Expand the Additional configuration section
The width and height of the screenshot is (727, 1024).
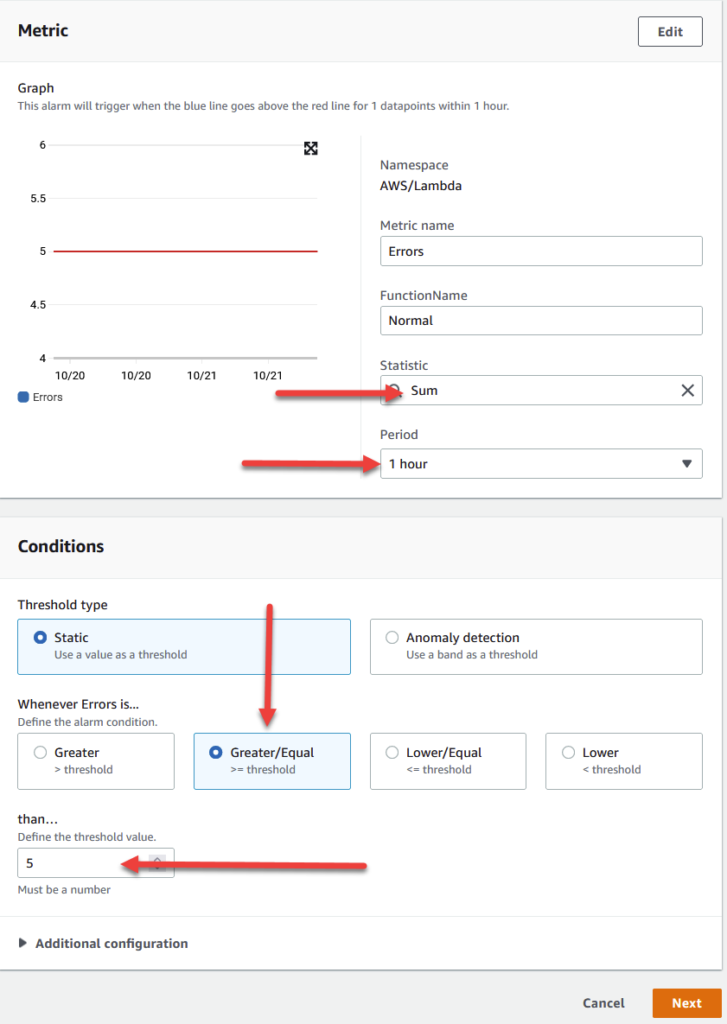[103, 943]
